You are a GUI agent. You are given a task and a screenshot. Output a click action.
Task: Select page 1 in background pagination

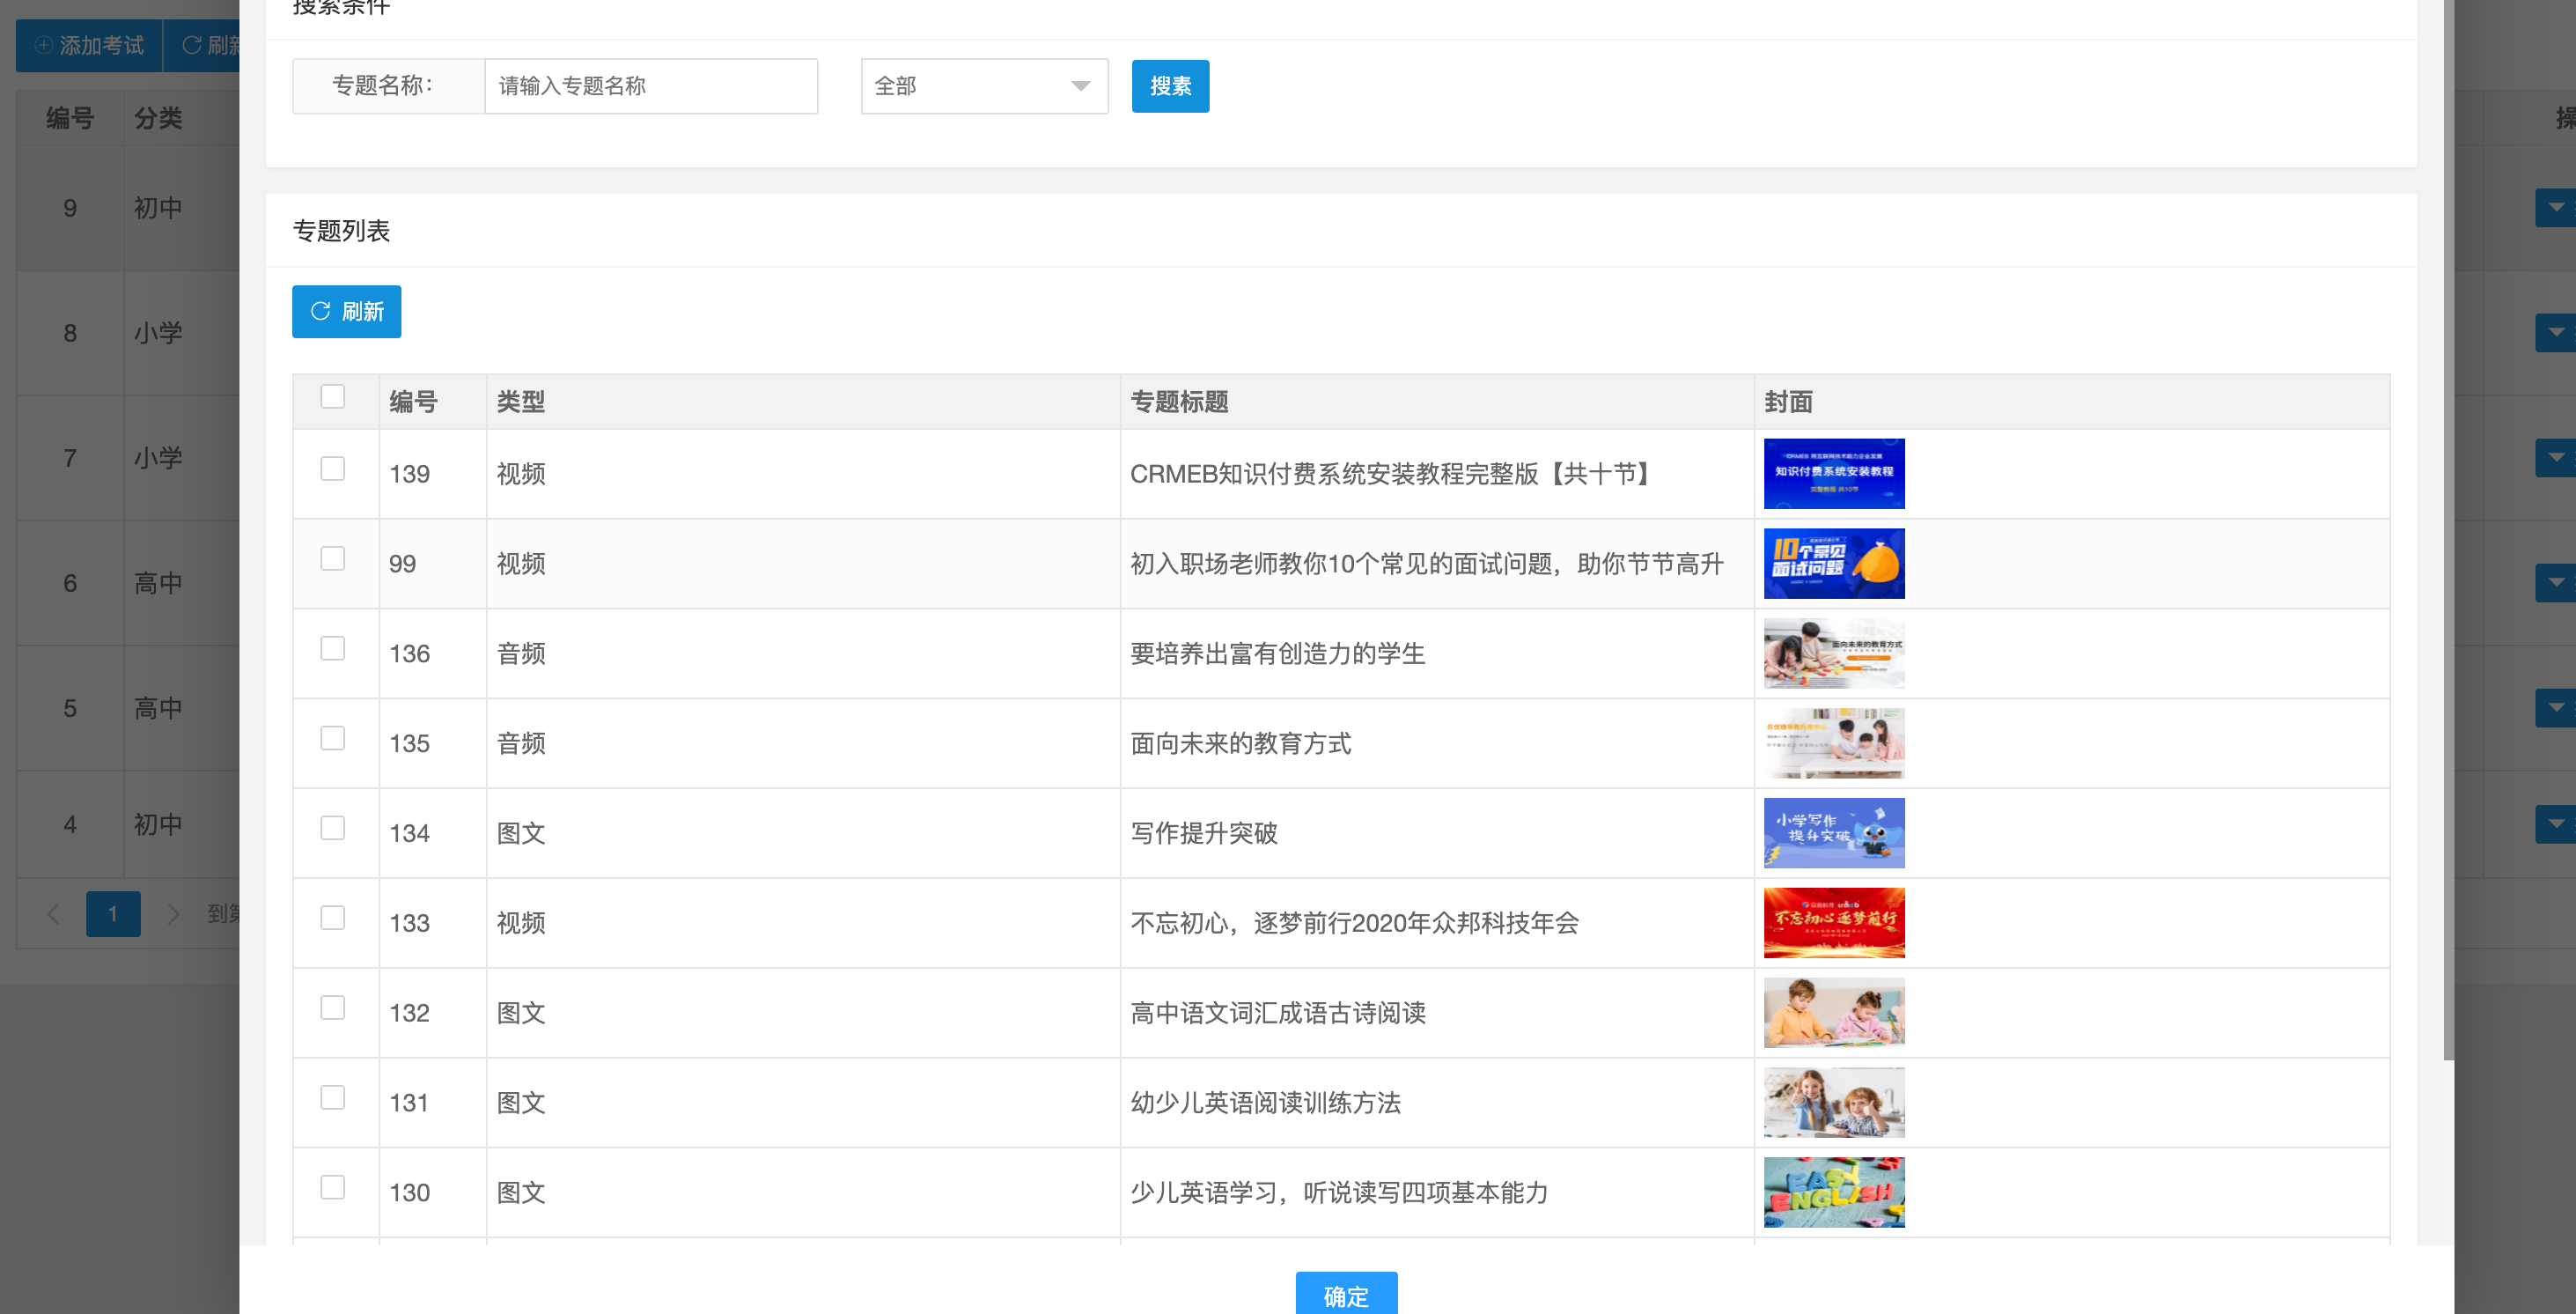point(113,914)
